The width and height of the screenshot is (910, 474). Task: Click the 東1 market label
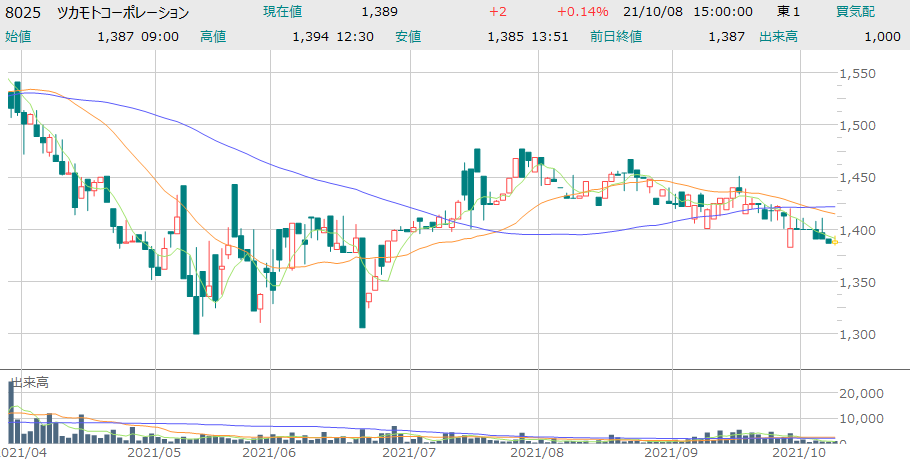point(790,12)
